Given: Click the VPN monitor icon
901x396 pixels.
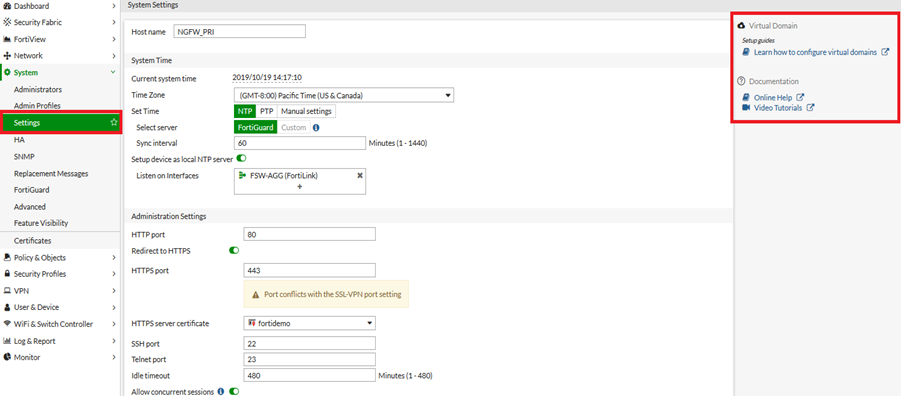Looking at the screenshot, I should coord(7,290).
